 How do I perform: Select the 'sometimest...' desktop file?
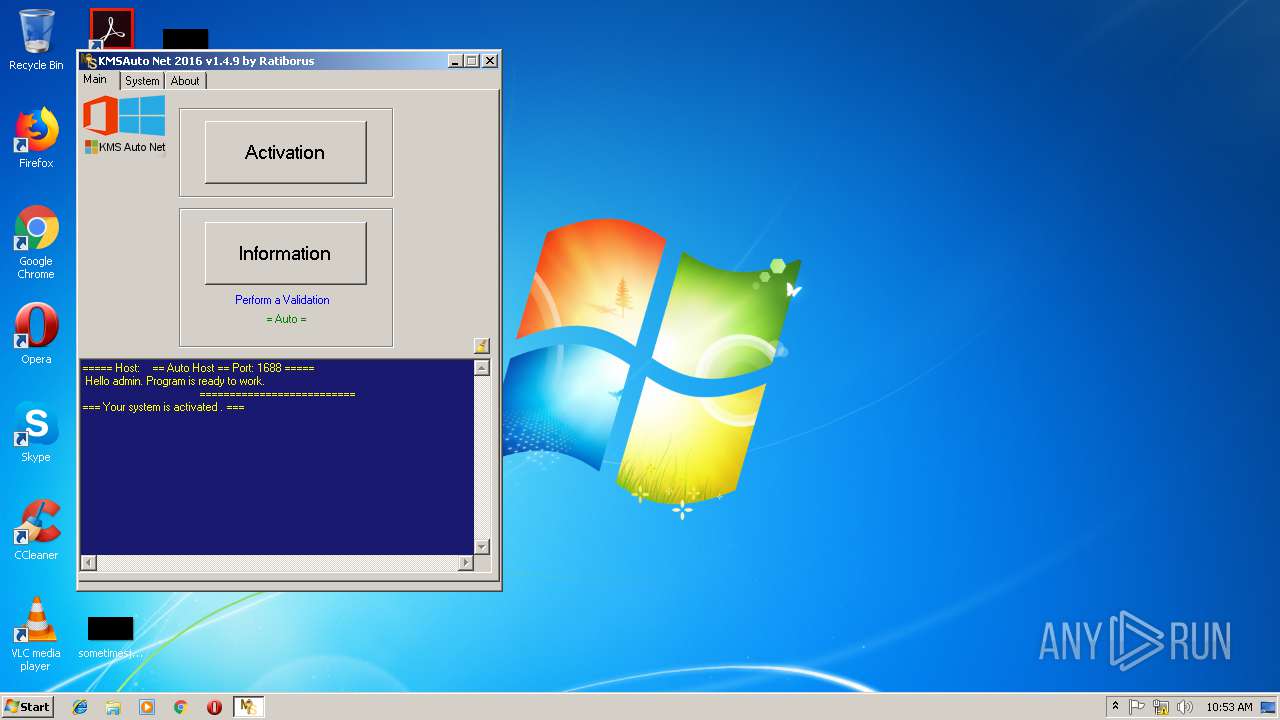point(110,638)
